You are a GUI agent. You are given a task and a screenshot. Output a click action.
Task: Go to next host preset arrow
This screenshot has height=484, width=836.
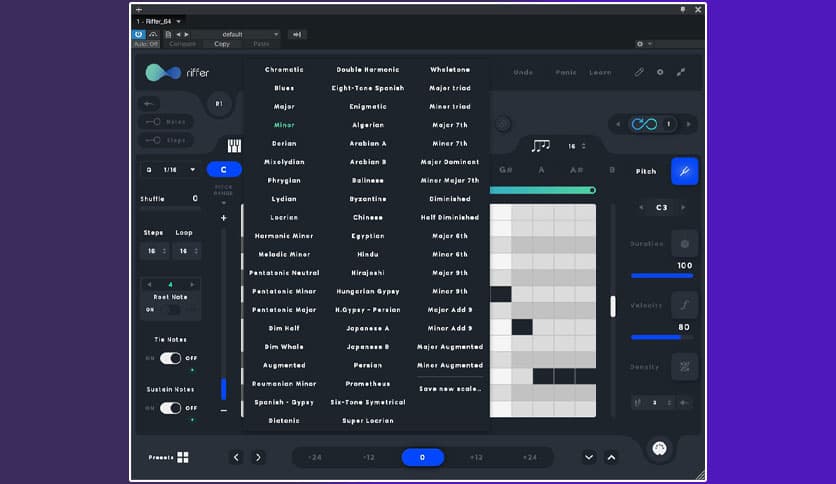pyautogui.click(x=186, y=34)
